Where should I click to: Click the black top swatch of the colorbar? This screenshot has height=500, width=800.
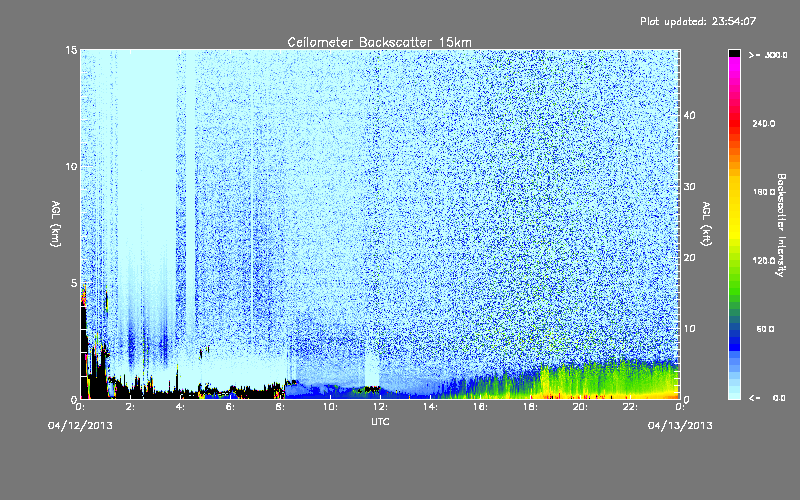(x=734, y=53)
